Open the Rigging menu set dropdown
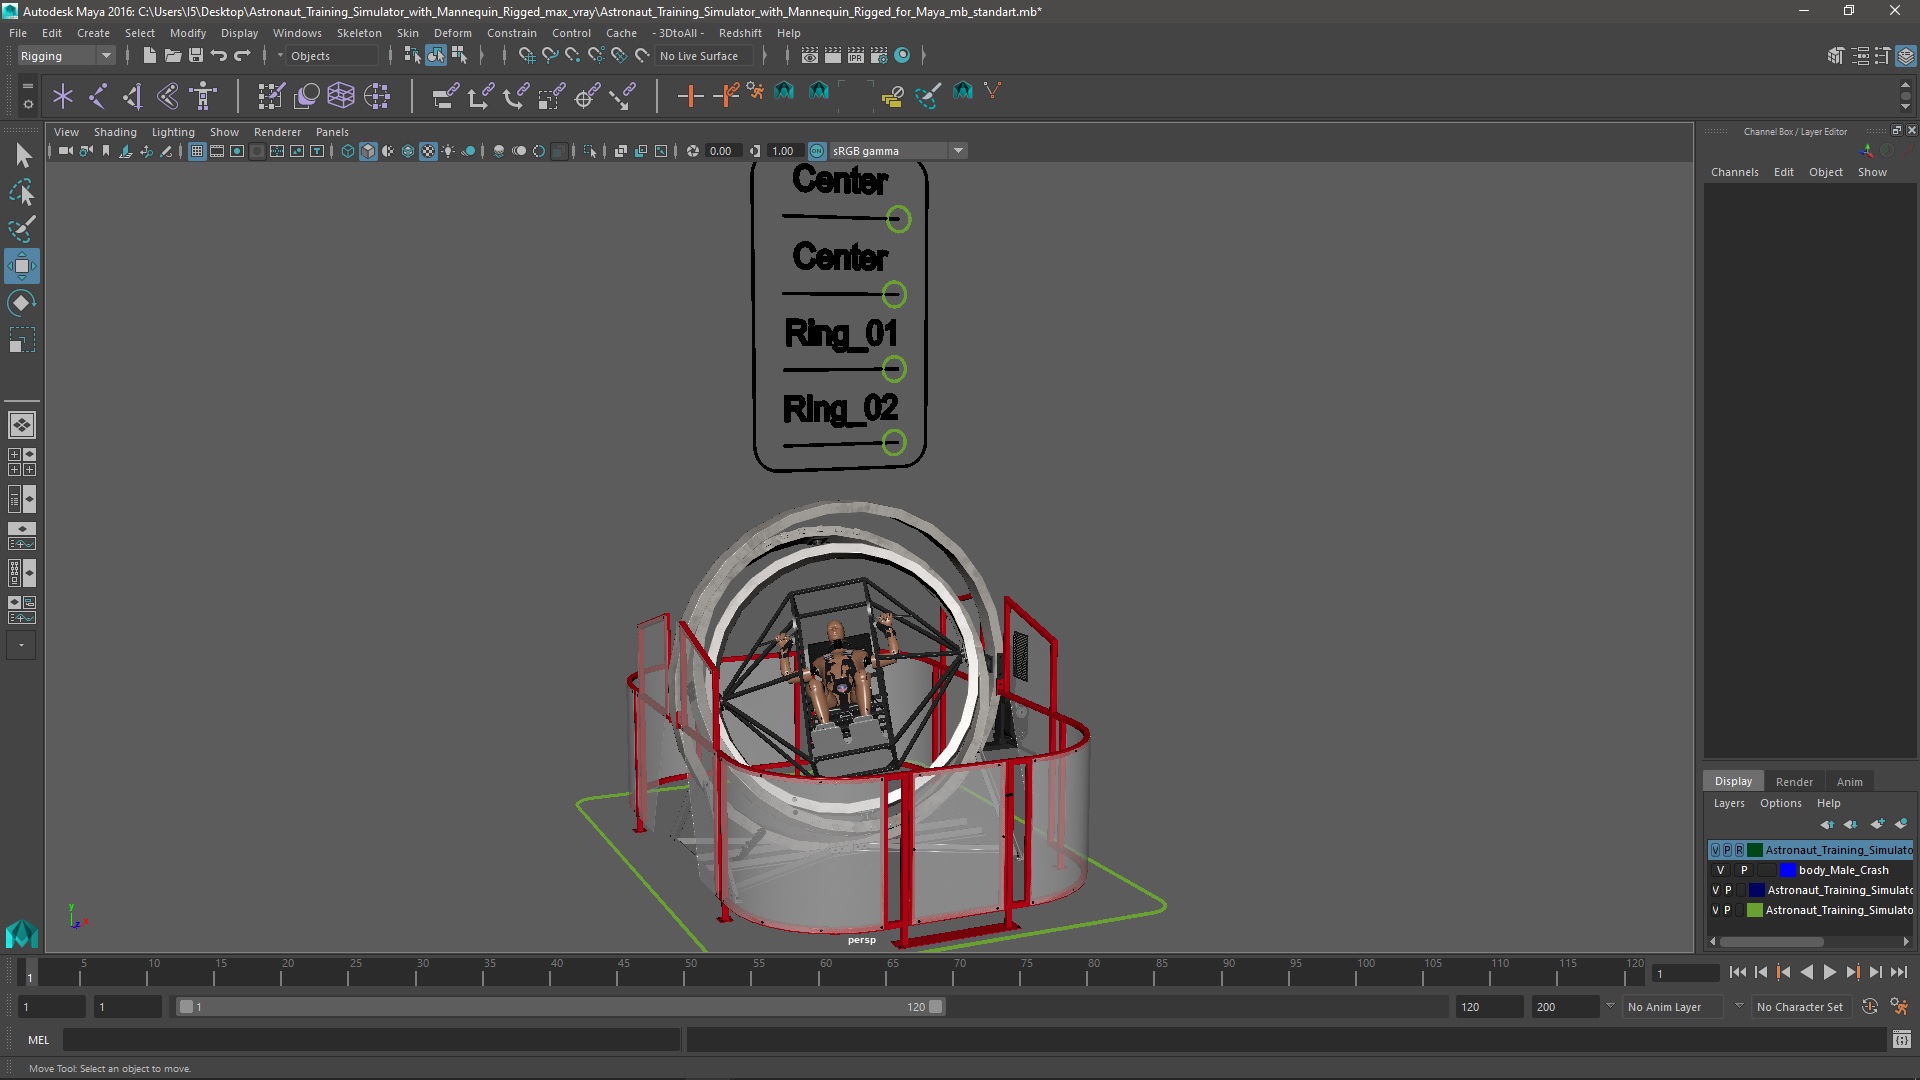The height and width of the screenshot is (1080, 1920). [66, 56]
